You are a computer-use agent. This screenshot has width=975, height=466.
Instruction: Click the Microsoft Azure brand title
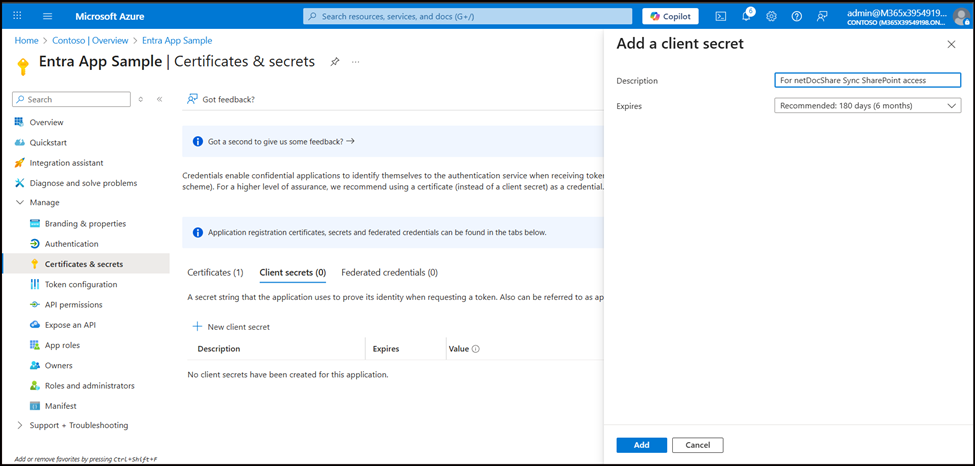(x=107, y=16)
